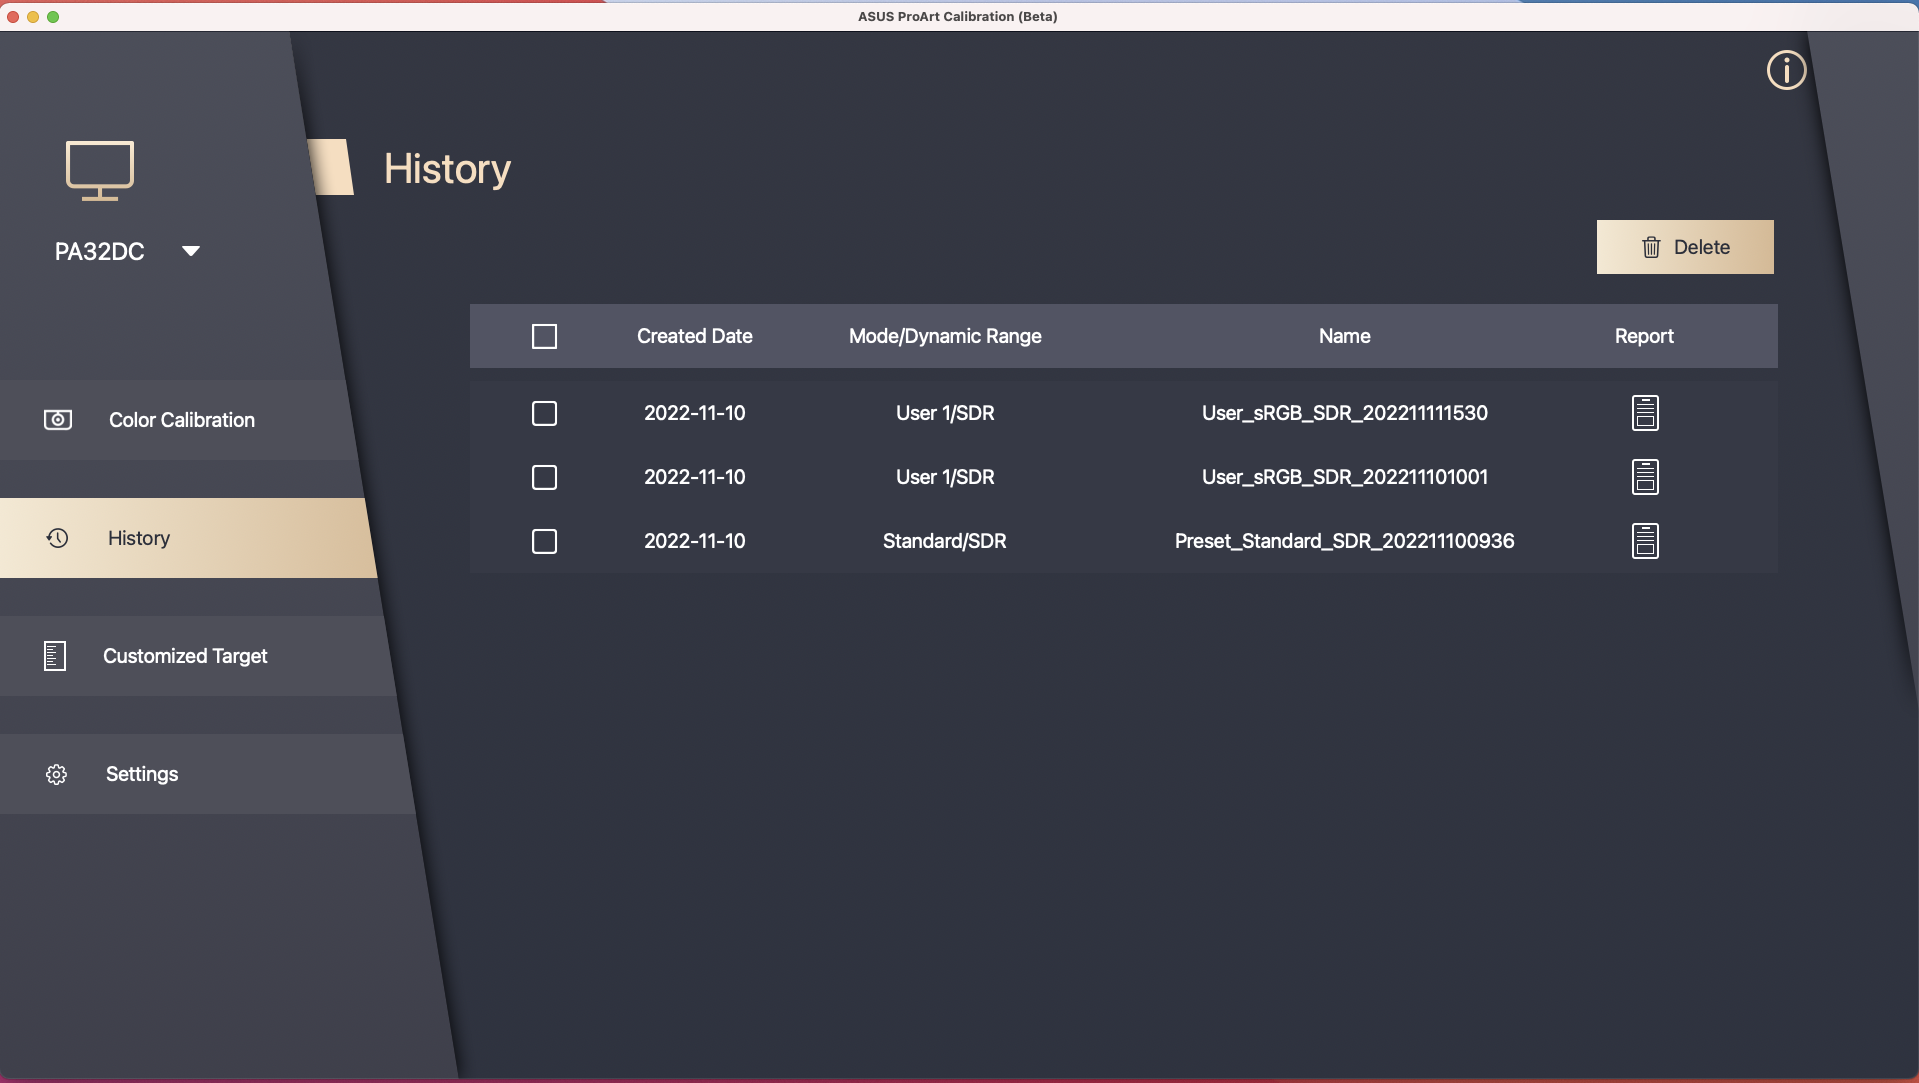Click the Report column header
This screenshot has height=1083, width=1919.
coord(1644,336)
